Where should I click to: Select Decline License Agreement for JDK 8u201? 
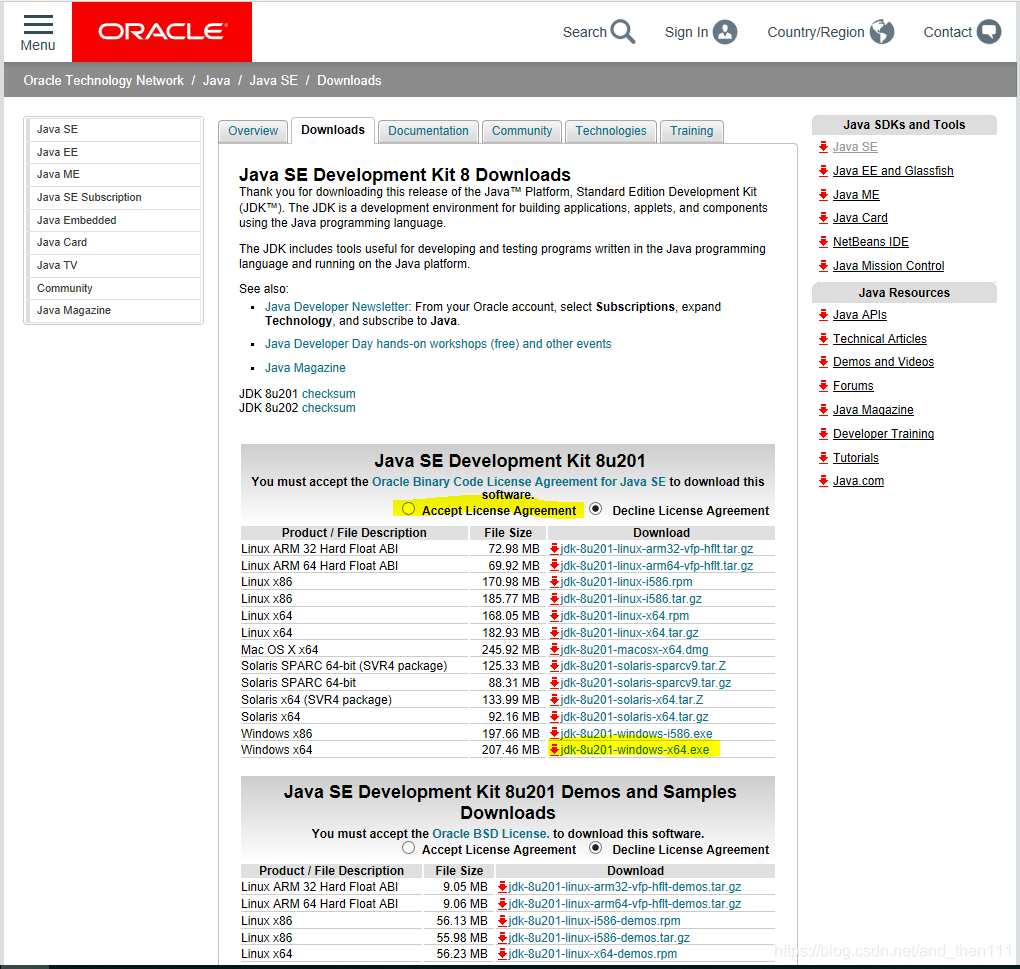(x=595, y=509)
